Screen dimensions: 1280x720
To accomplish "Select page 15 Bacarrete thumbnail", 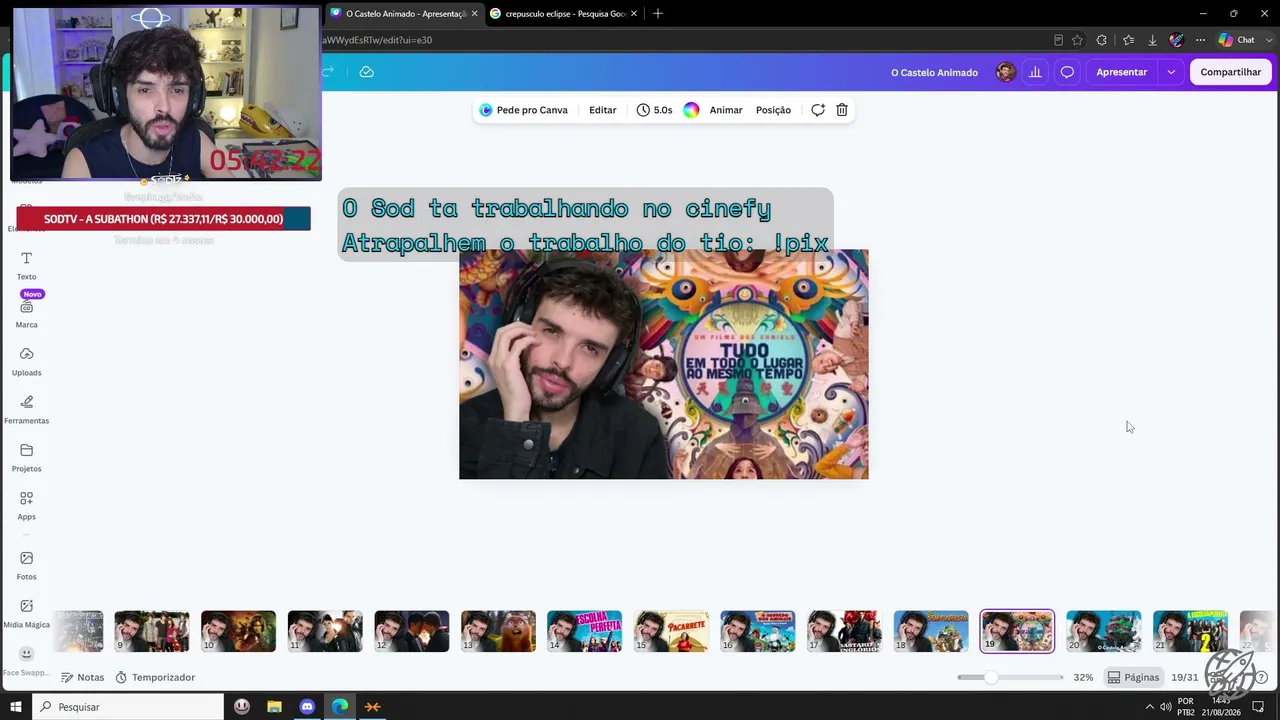I will click(x=672, y=632).
